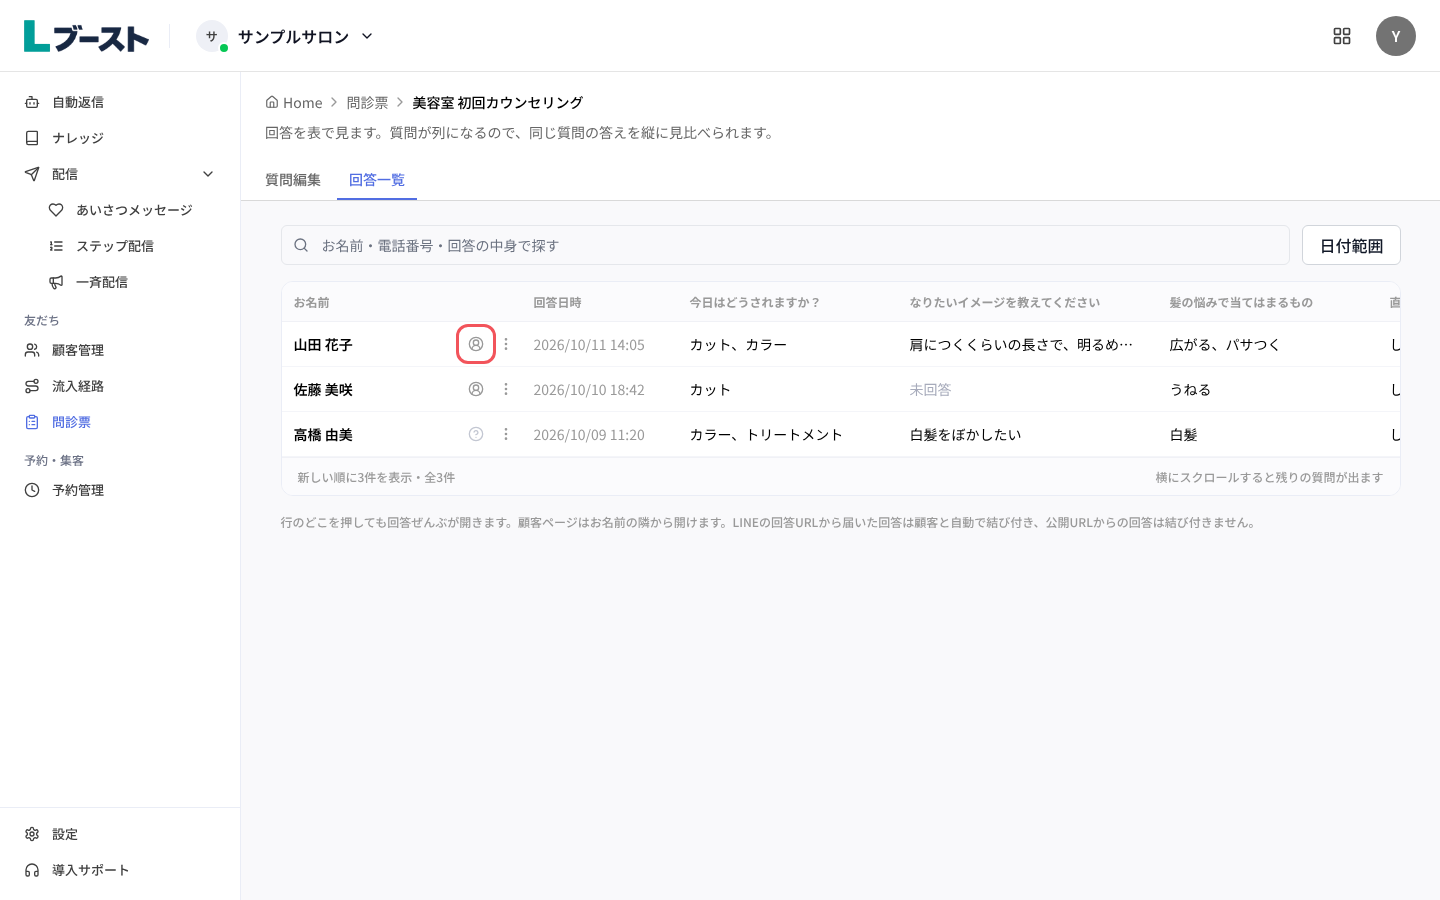The width and height of the screenshot is (1440, 900).
Task: Expand the サンプルサロン account switcher
Action: [x=286, y=36]
